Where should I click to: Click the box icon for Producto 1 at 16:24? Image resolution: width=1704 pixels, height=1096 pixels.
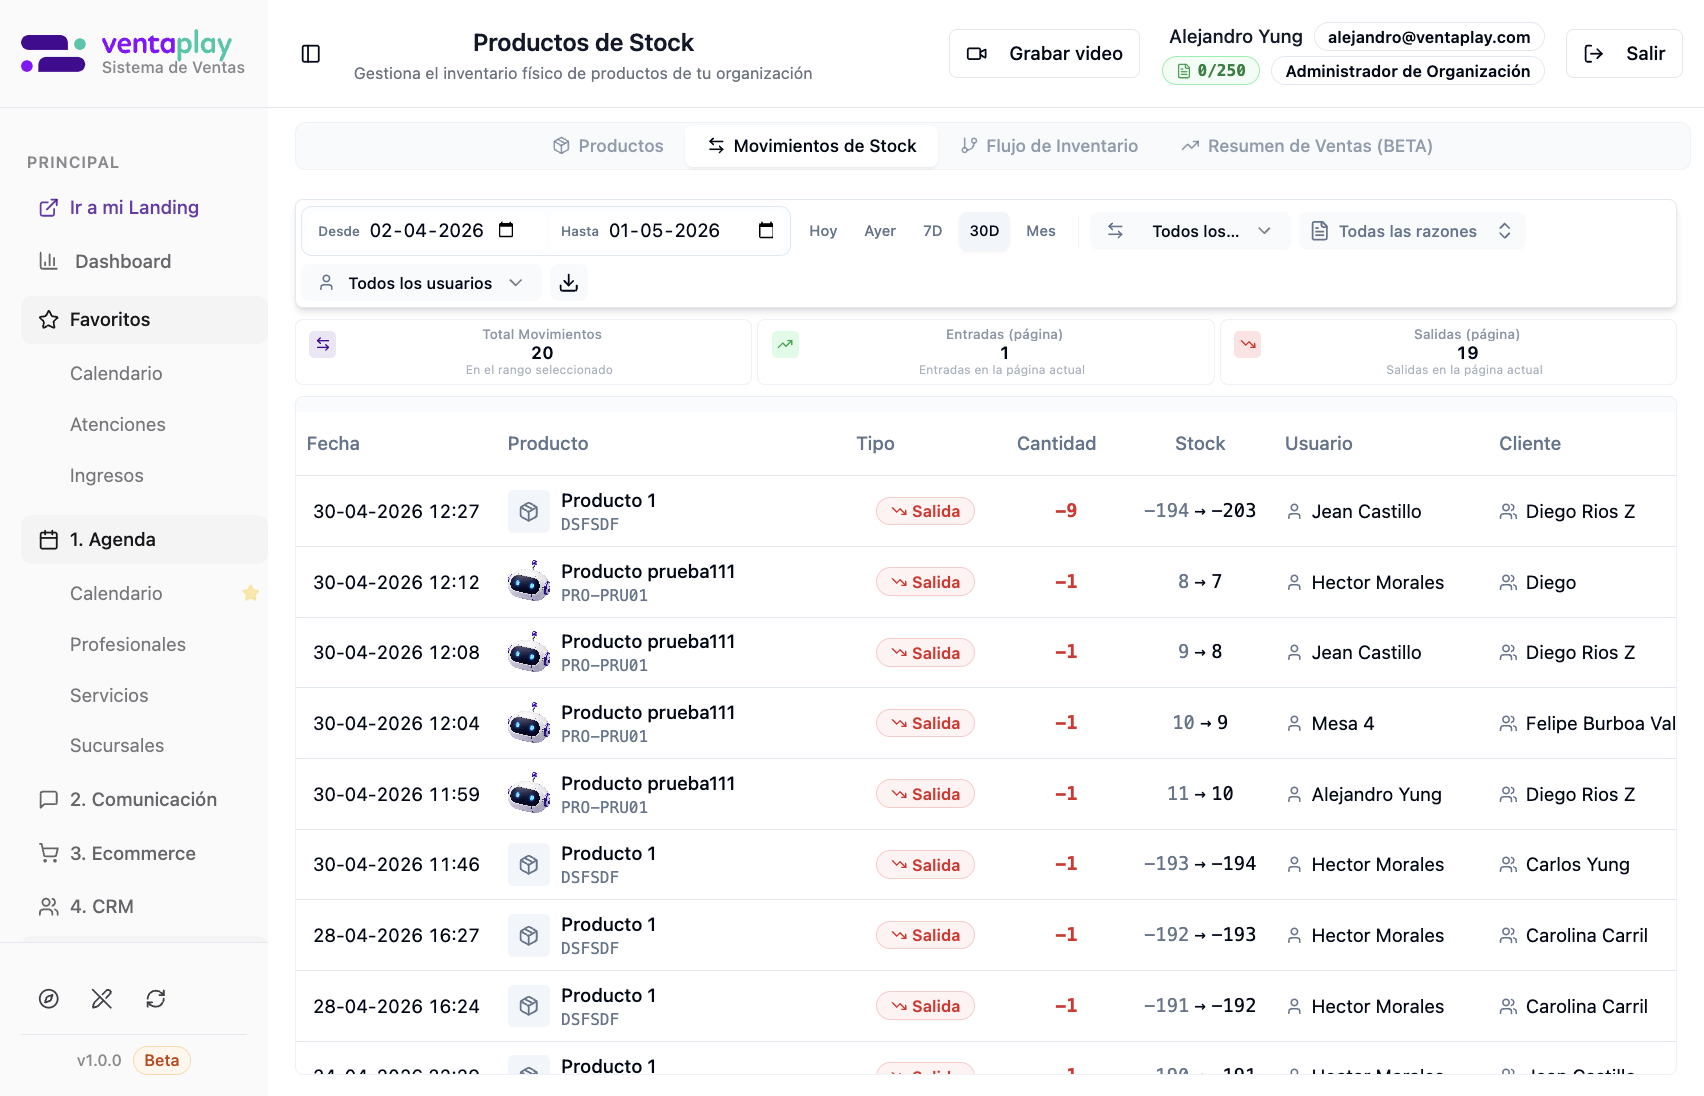point(529,1006)
